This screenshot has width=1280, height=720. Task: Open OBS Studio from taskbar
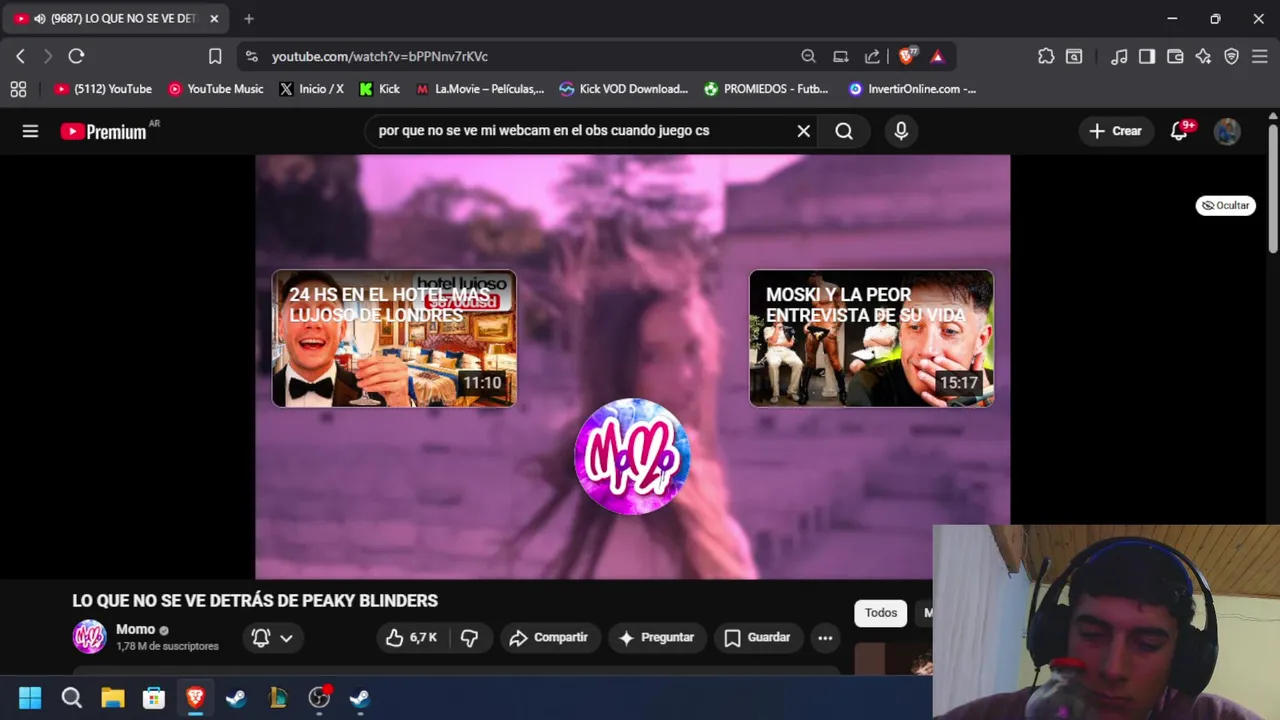pos(319,698)
